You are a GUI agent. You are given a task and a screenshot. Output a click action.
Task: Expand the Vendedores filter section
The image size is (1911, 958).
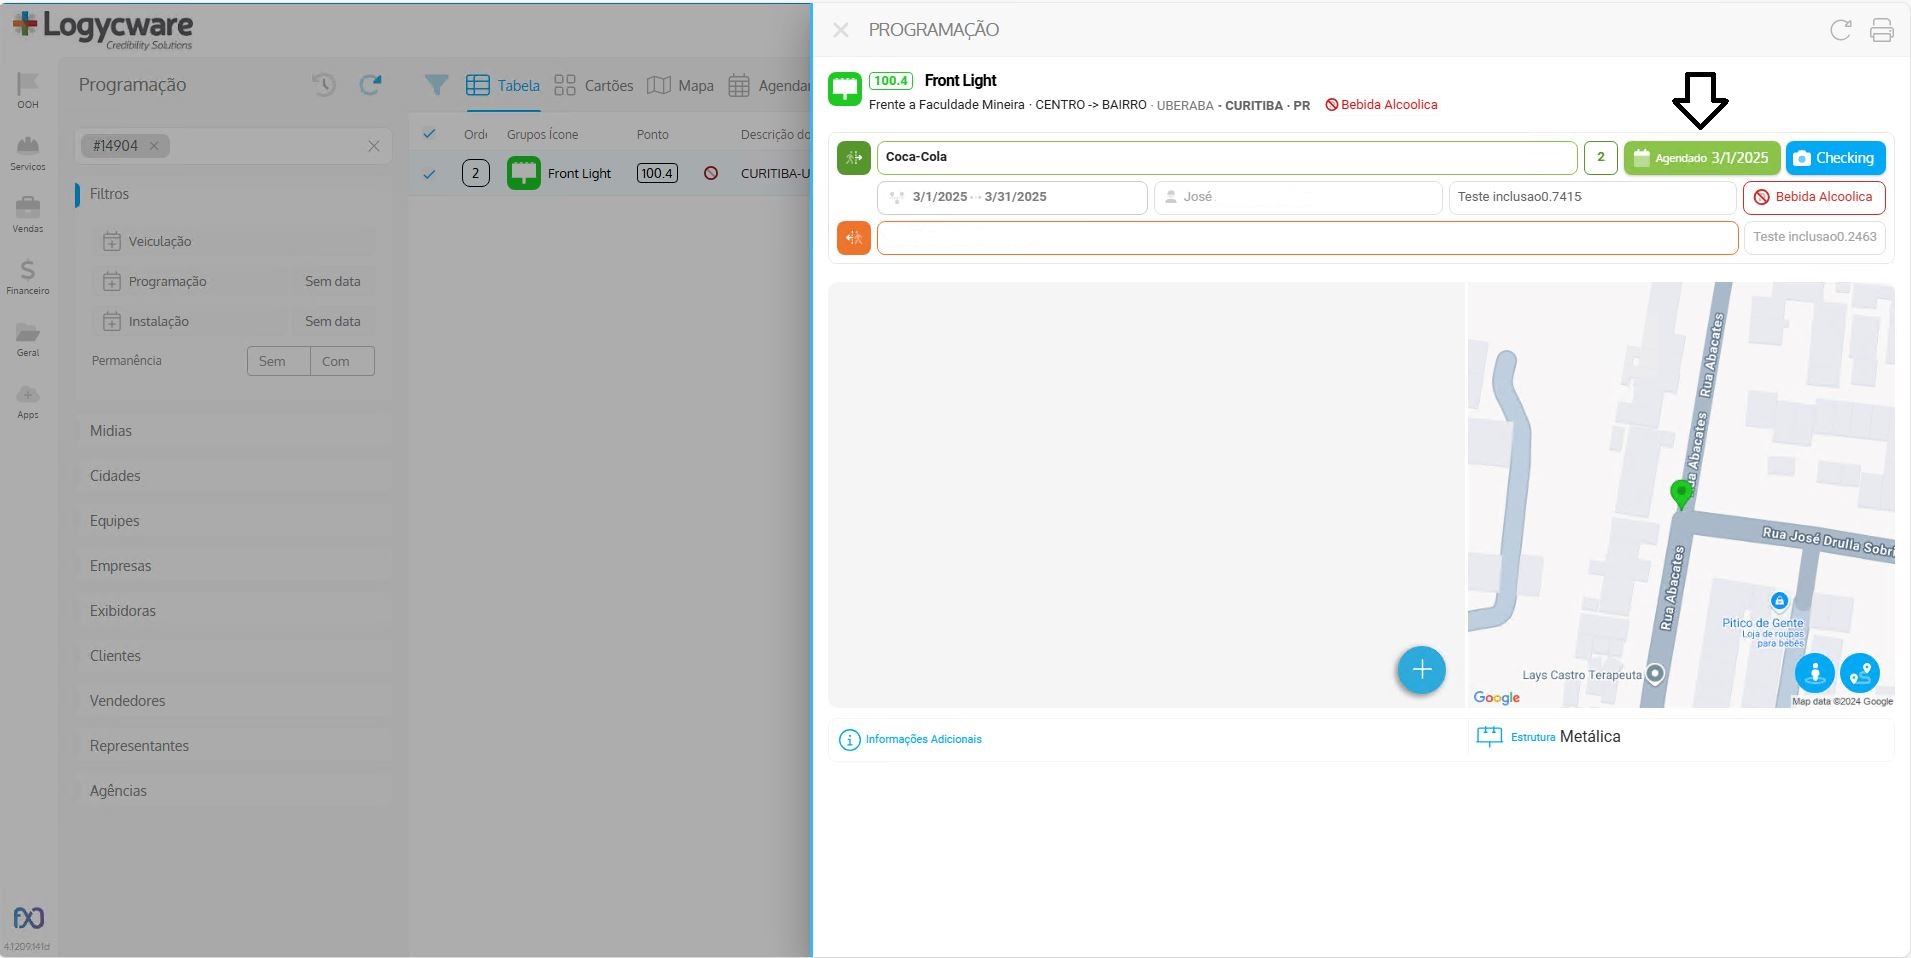(232, 701)
